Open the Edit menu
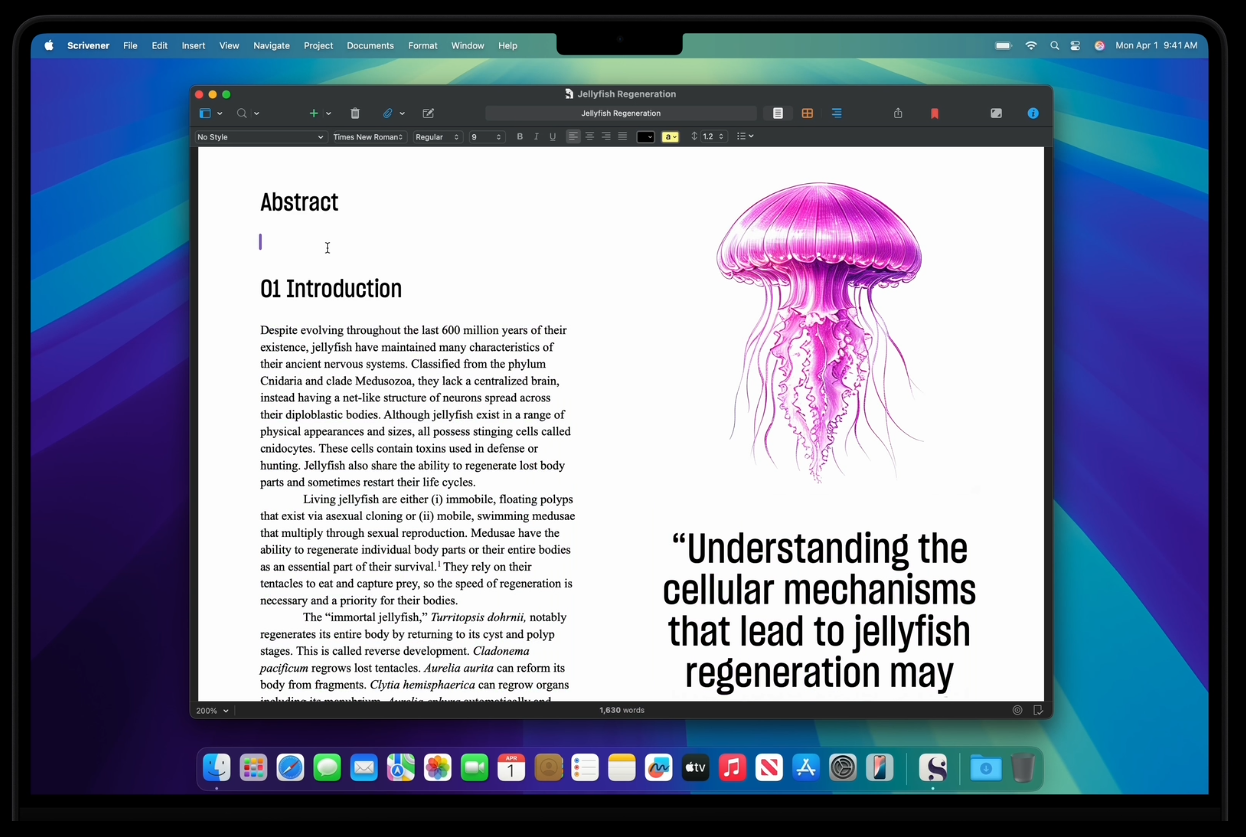This screenshot has height=837, width=1246. (159, 45)
